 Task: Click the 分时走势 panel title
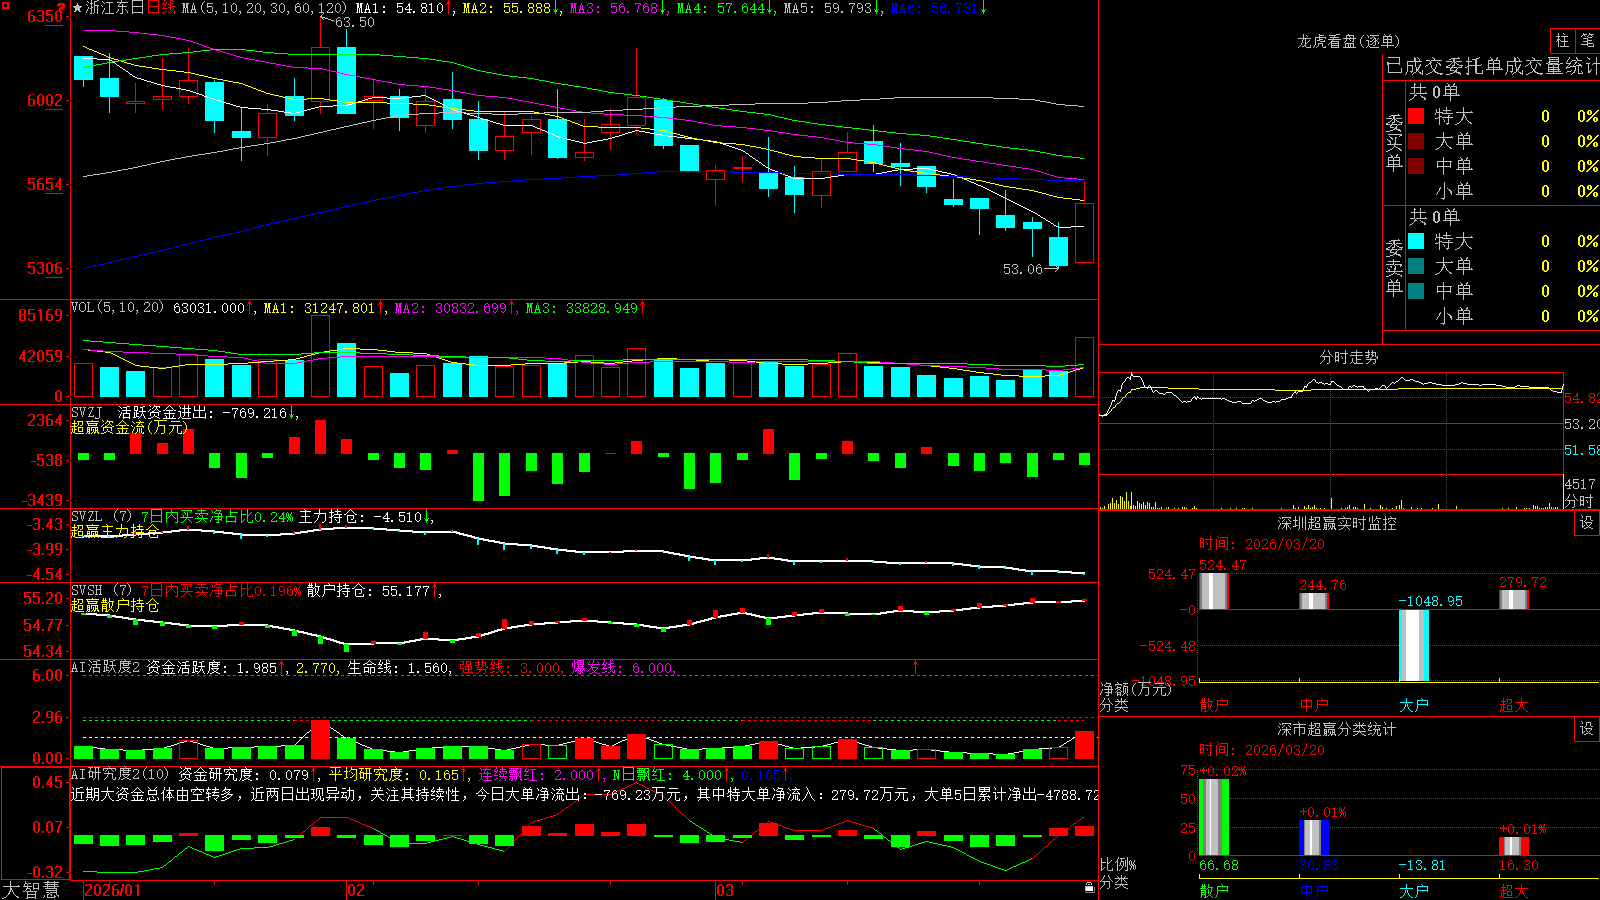(1348, 357)
